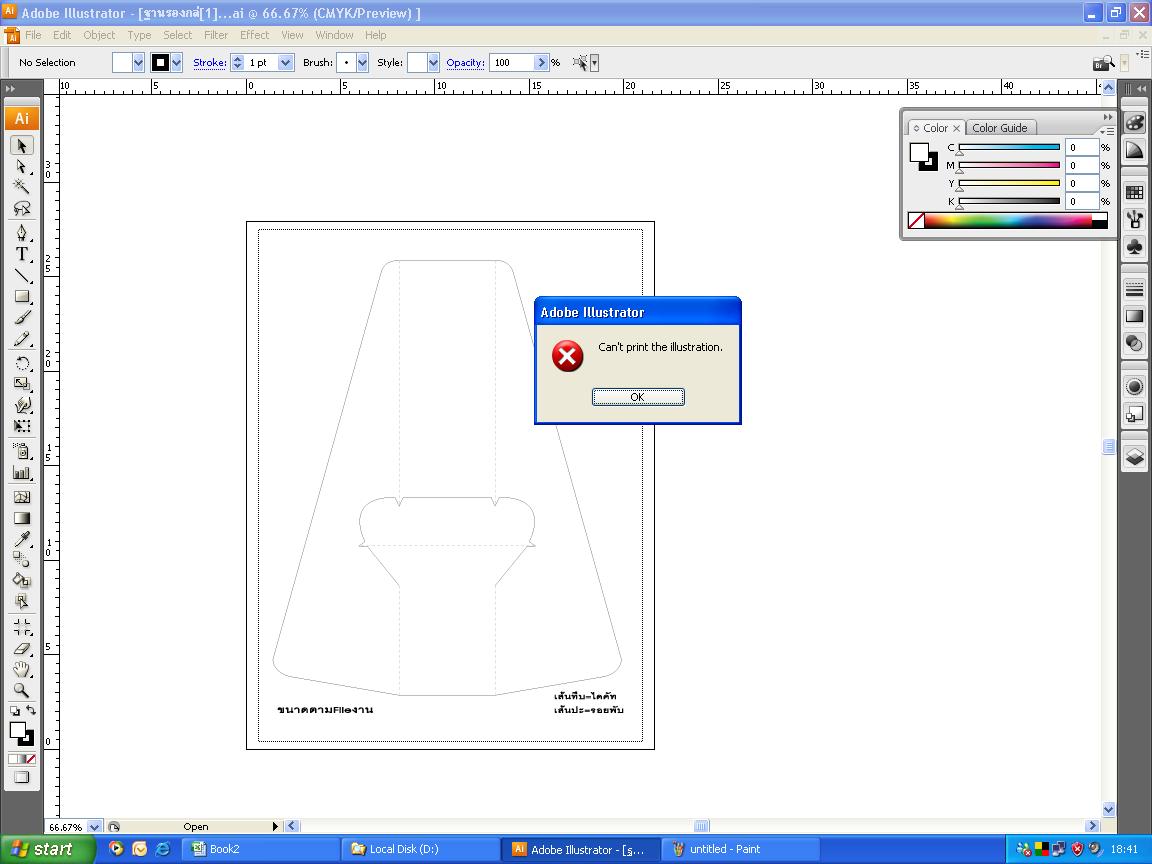Click the K percentage input field
The height and width of the screenshot is (864, 1152).
(1081, 201)
